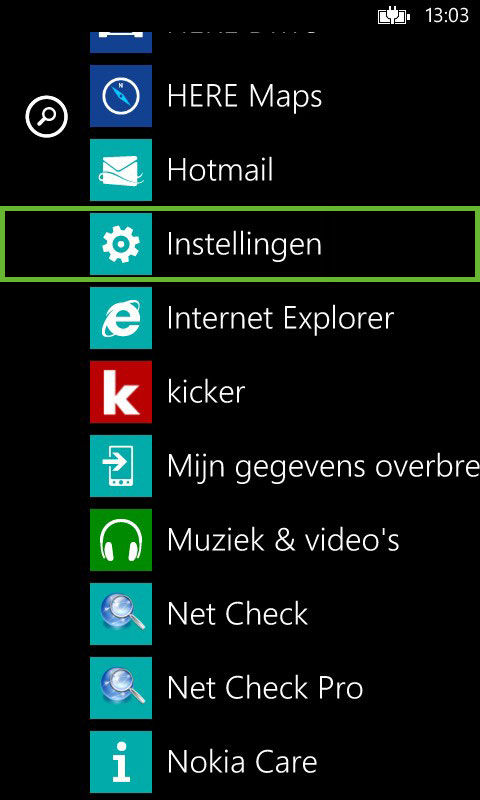Open the HERE Maps compass tile
The image size is (480, 800).
(121, 96)
